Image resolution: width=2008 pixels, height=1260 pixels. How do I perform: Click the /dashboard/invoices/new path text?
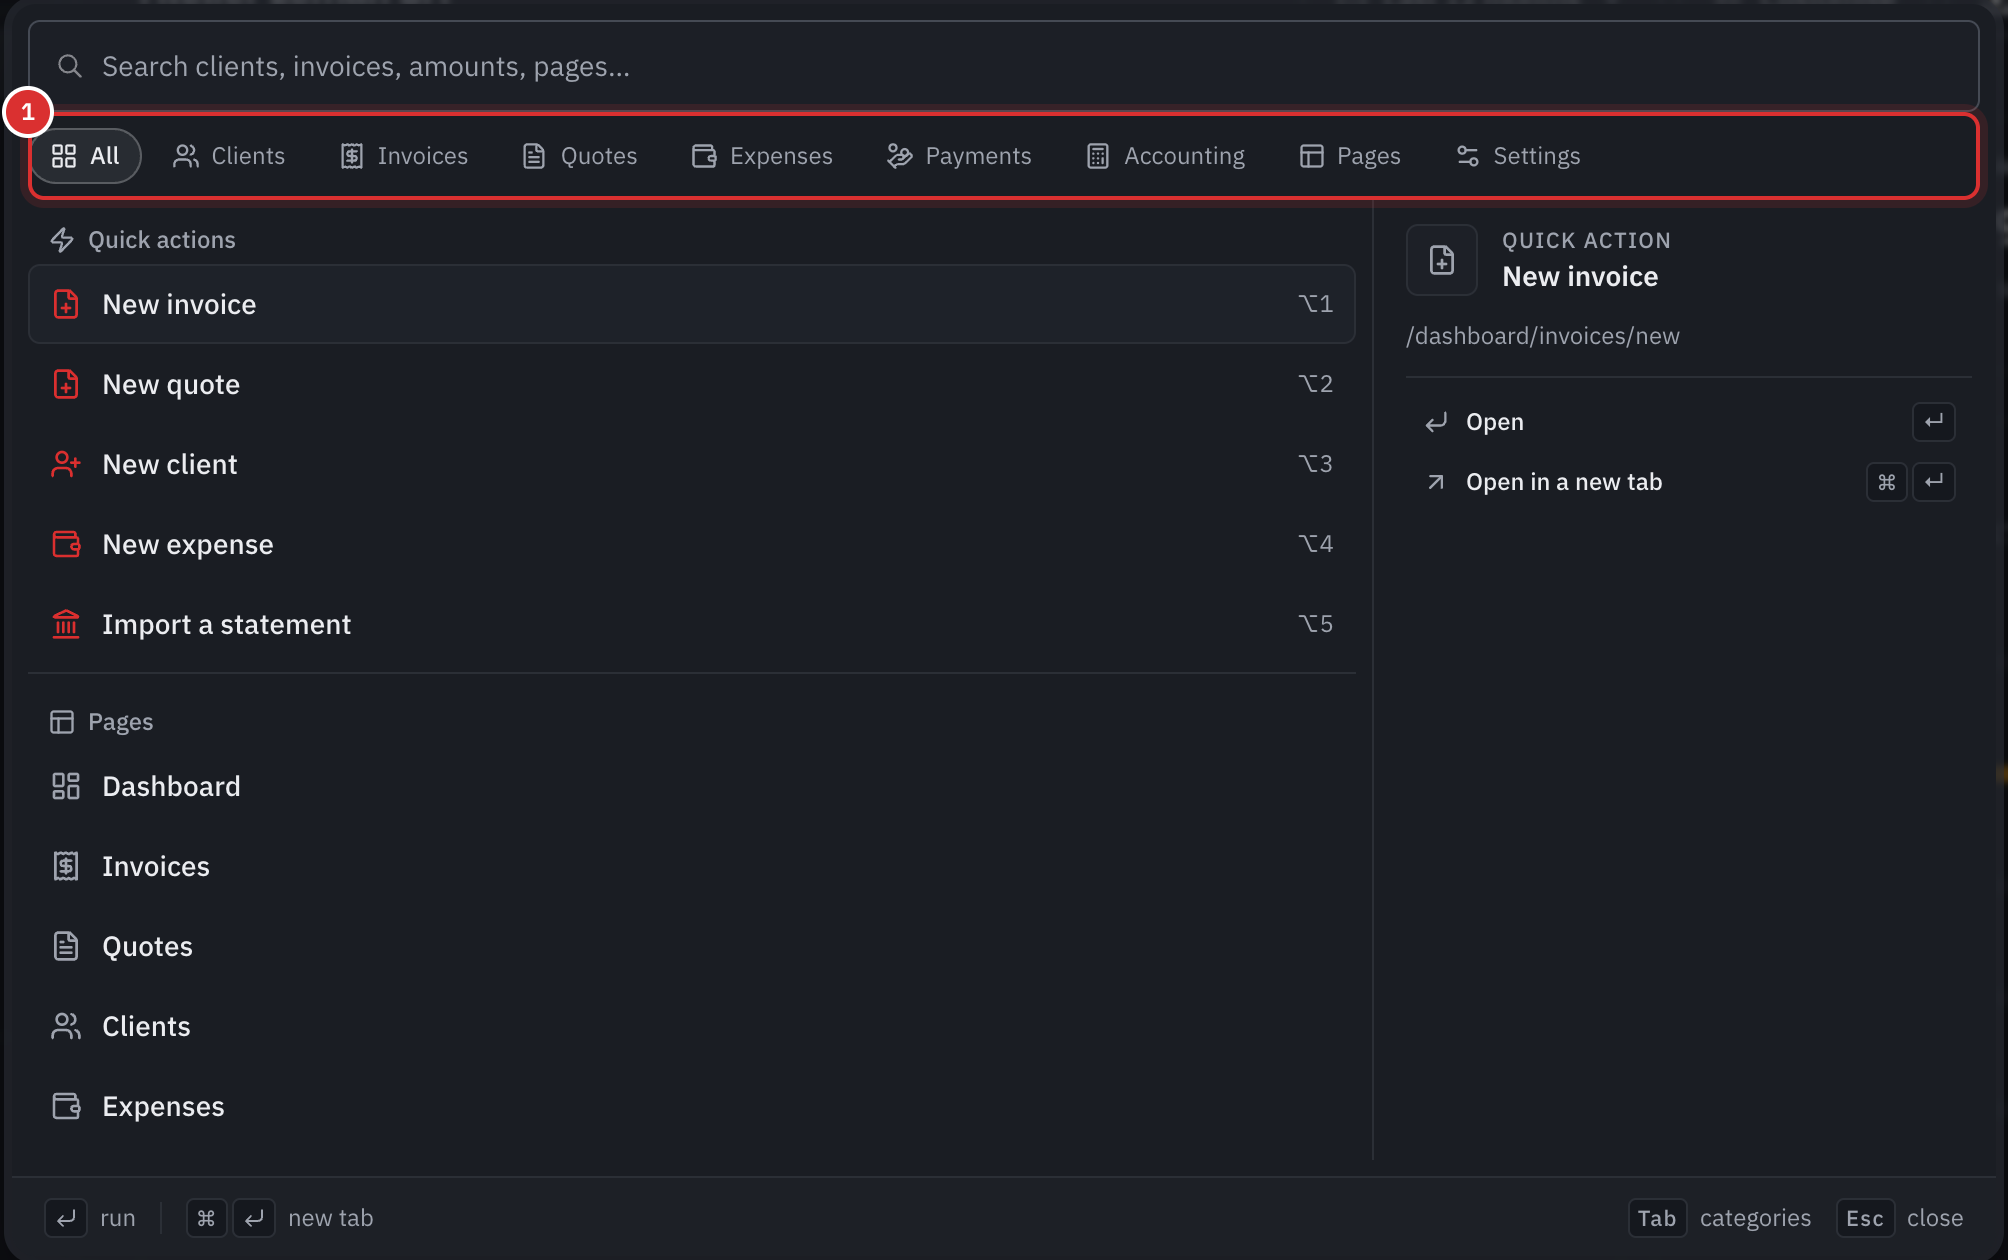[1543, 336]
